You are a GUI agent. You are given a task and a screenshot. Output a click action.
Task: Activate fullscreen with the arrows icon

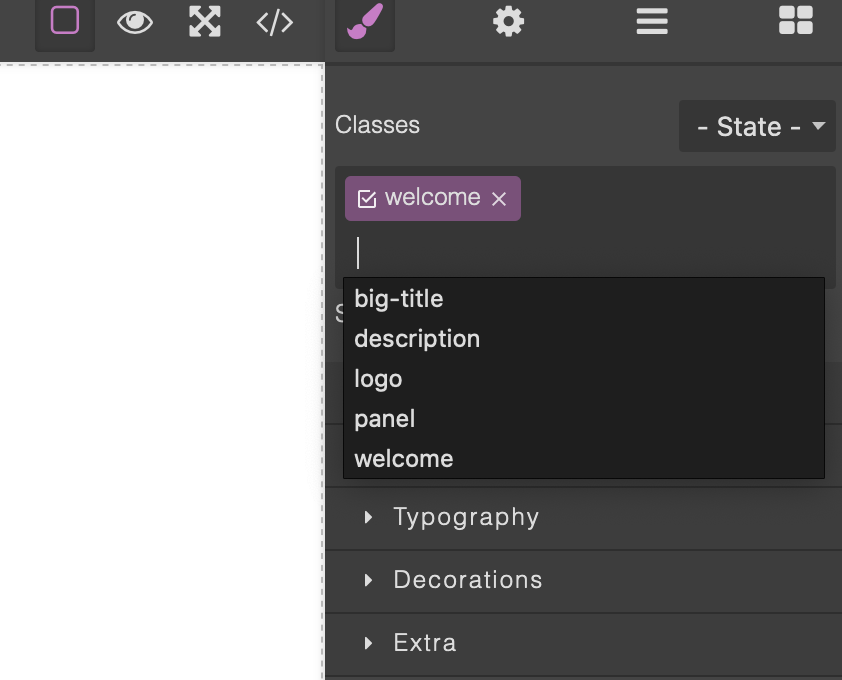point(205,21)
